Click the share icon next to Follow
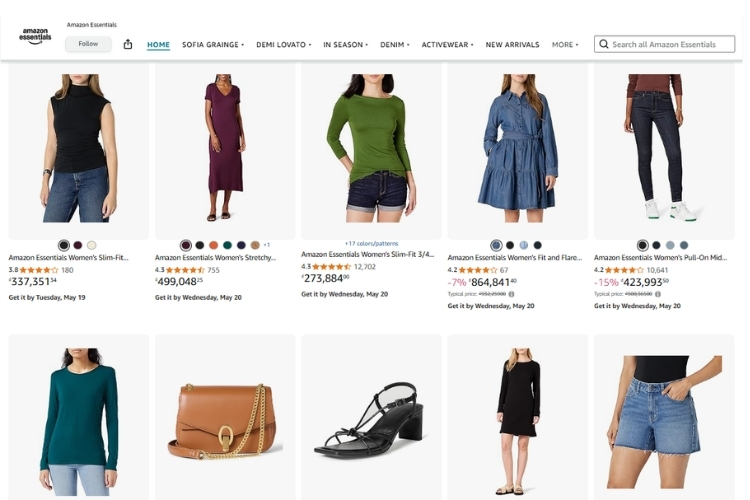Viewport: 750px width, 500px height. coord(128,44)
